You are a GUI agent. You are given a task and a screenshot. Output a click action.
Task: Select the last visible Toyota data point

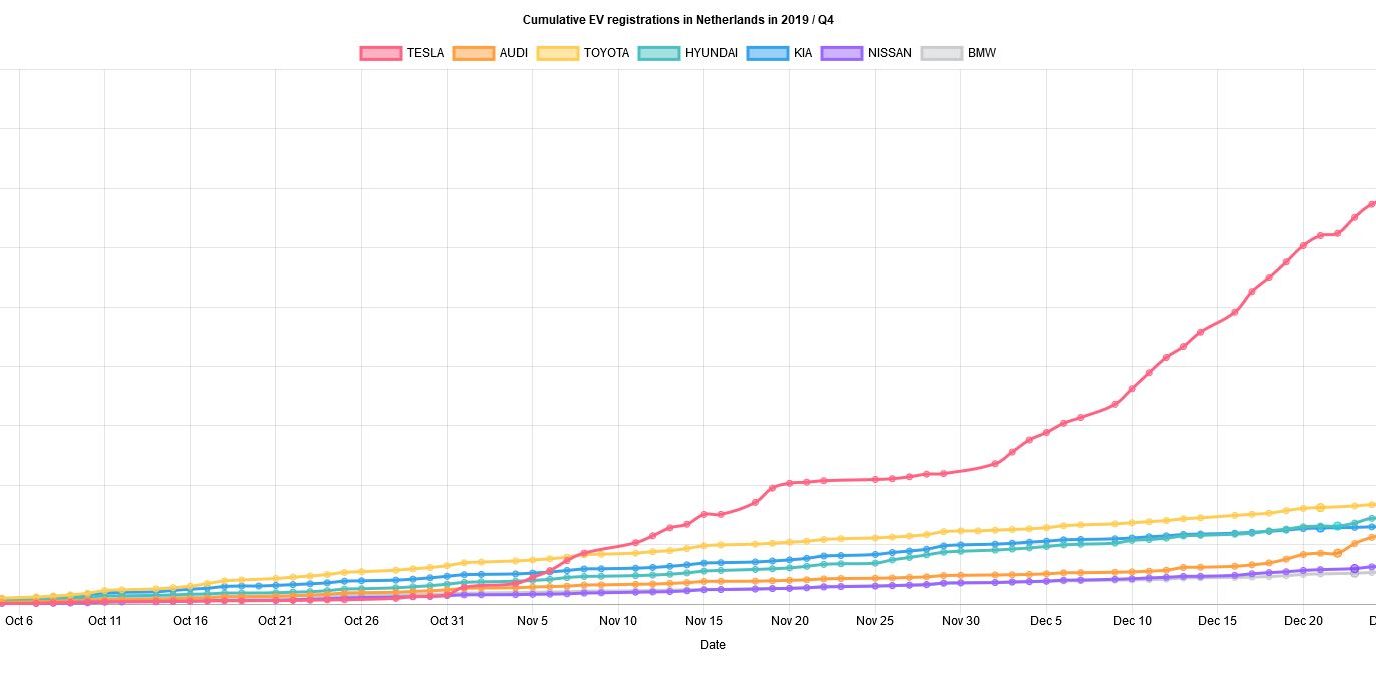pyautogui.click(x=1372, y=505)
